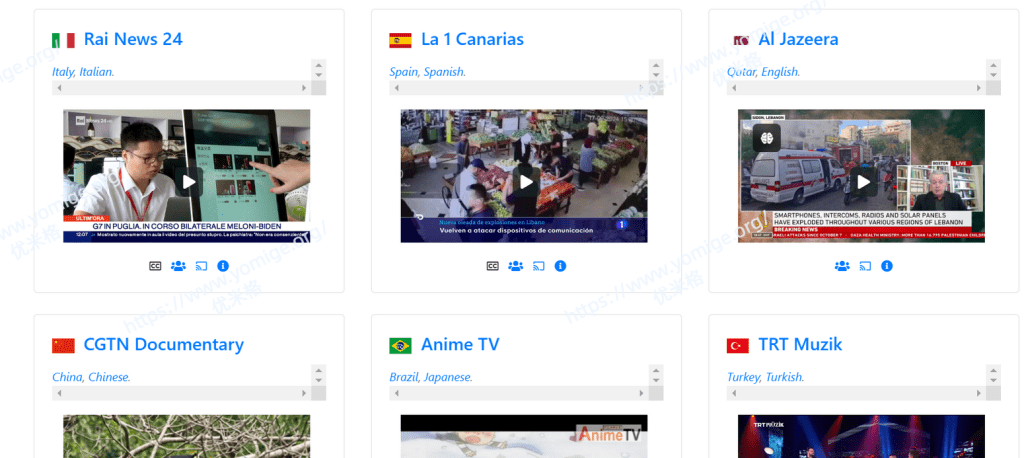Image resolution: width=1024 pixels, height=458 pixels.
Task: Click the viewers icon under Al Jazeera
Action: pos(842,266)
